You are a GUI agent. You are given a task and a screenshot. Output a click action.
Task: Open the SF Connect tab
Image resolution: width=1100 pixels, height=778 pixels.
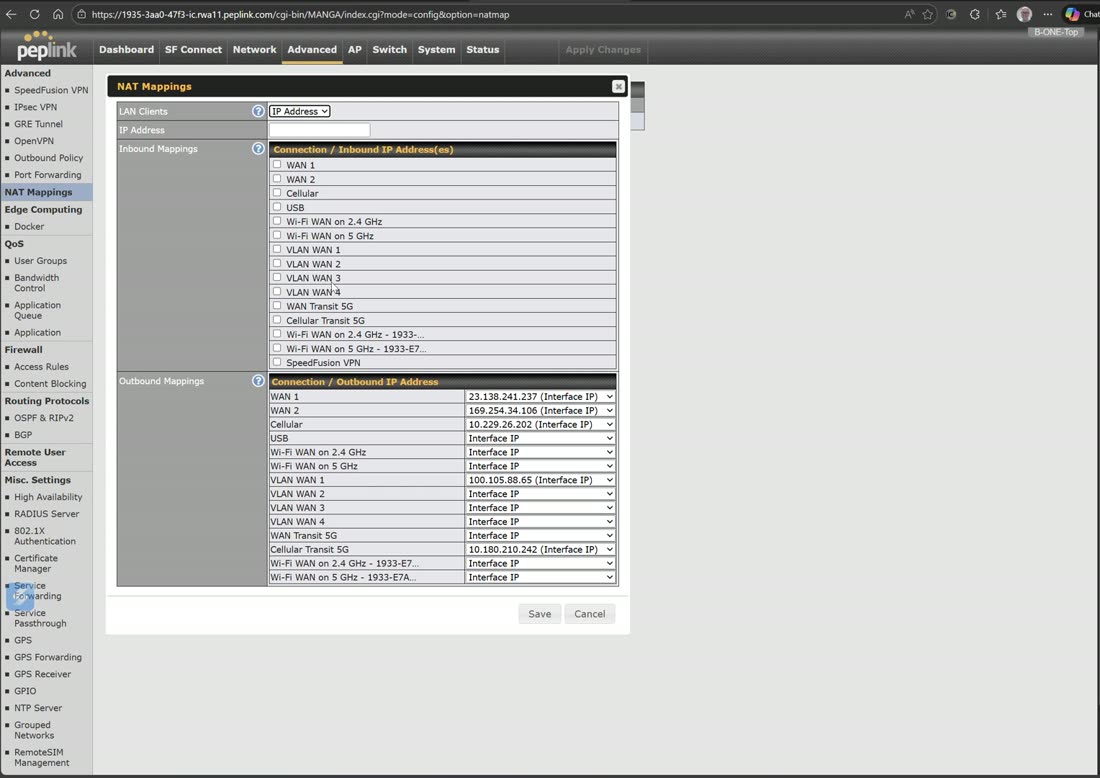click(x=193, y=50)
